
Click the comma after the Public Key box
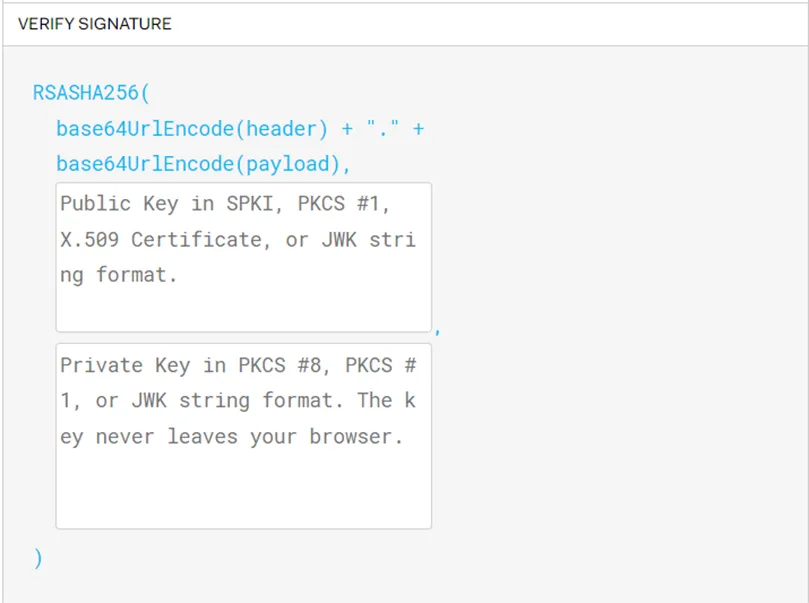pyautogui.click(x=438, y=328)
